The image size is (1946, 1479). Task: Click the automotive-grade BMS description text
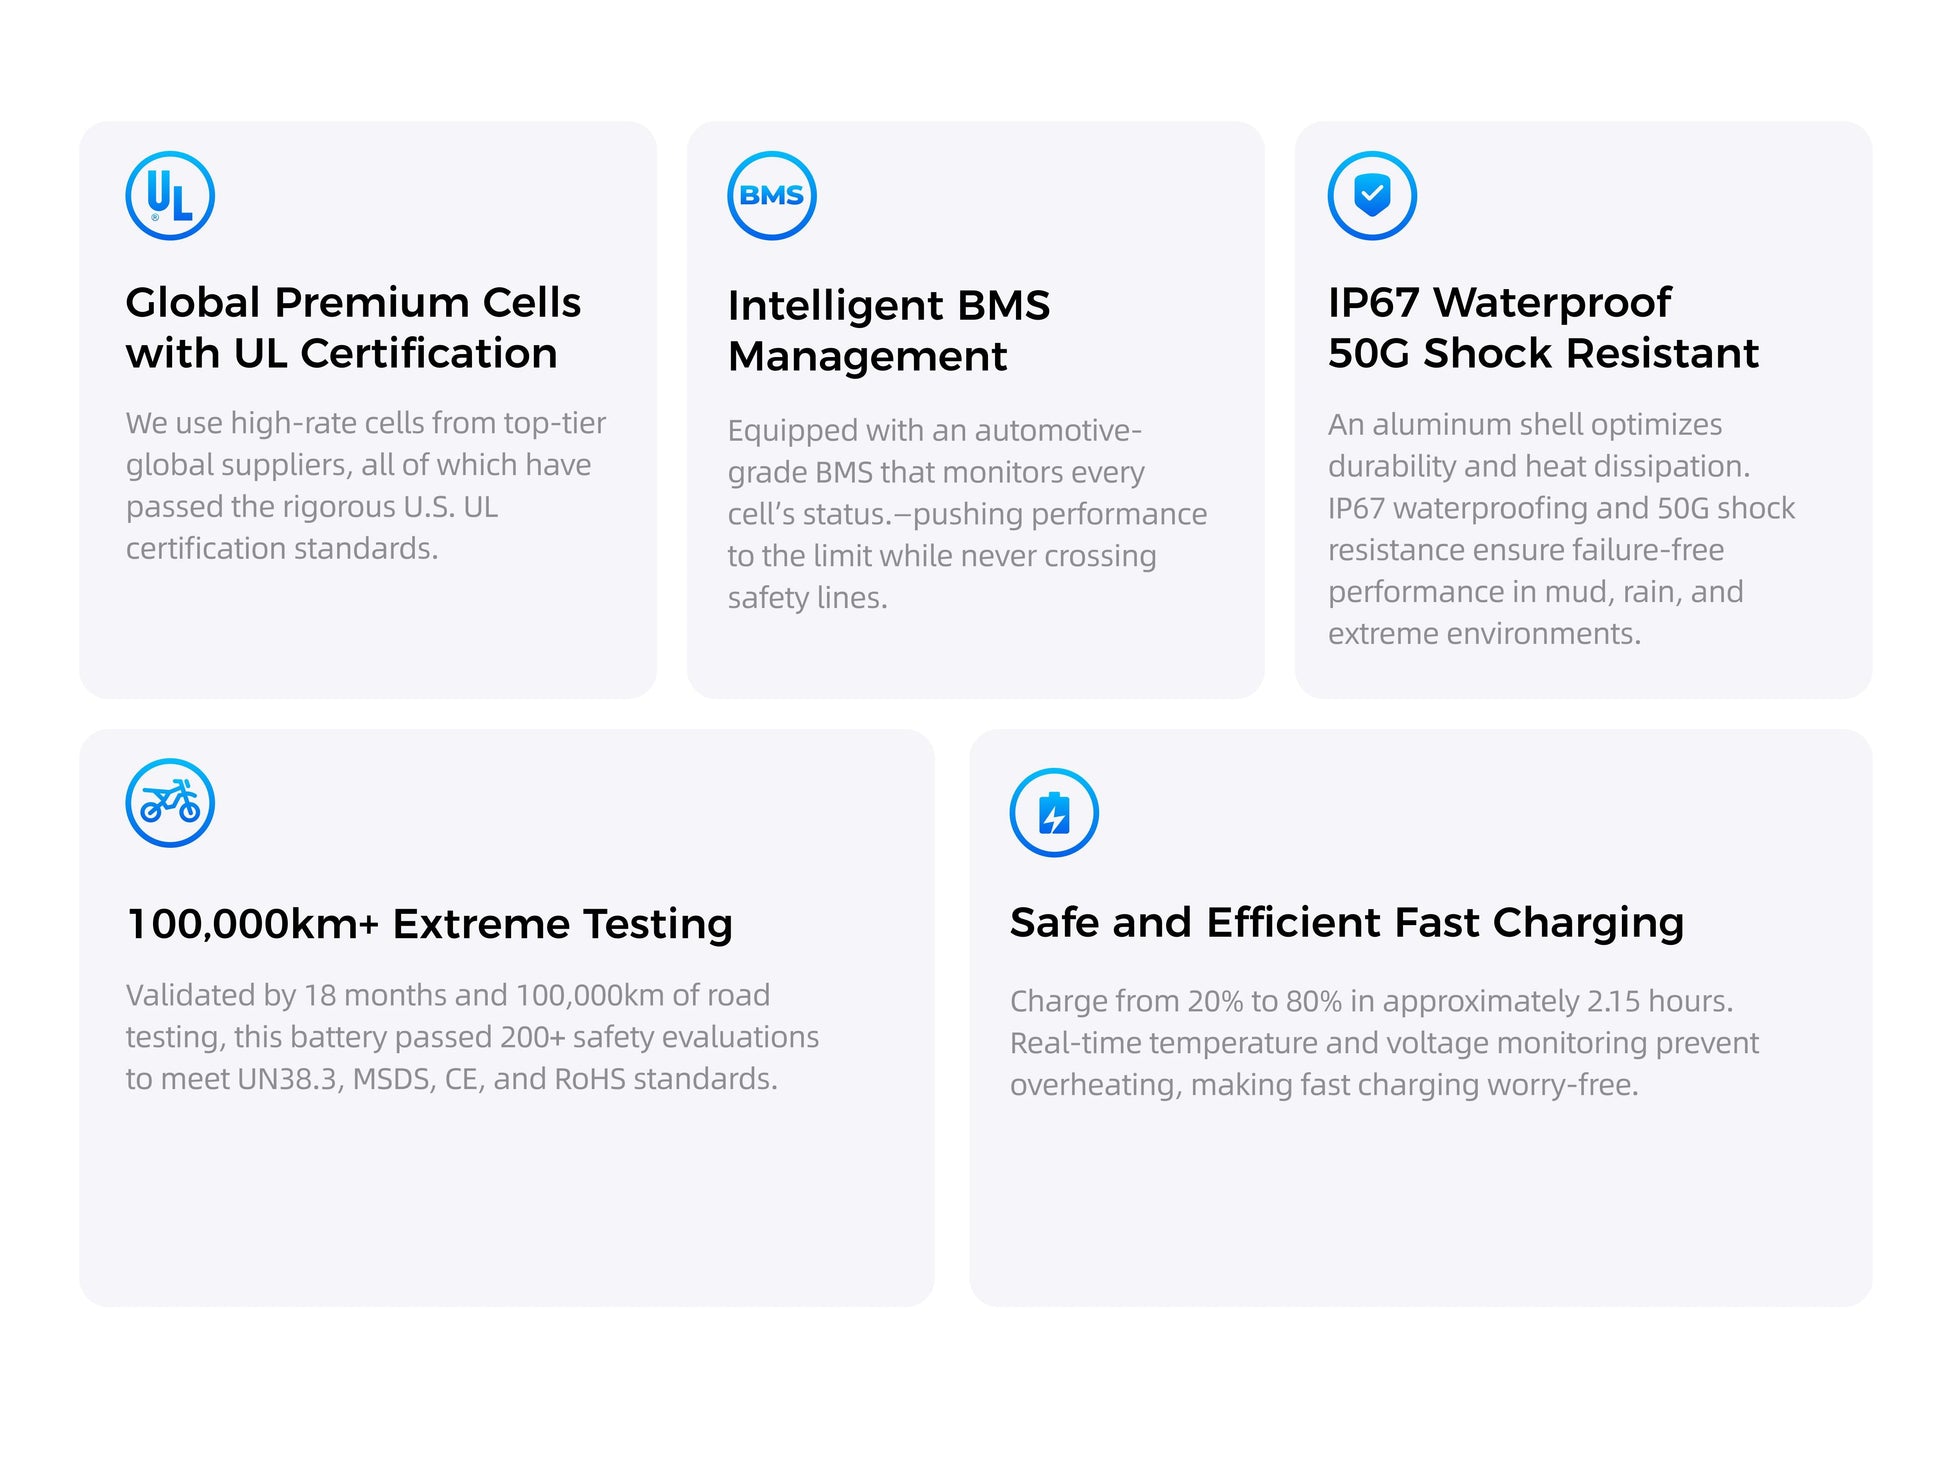tap(967, 514)
